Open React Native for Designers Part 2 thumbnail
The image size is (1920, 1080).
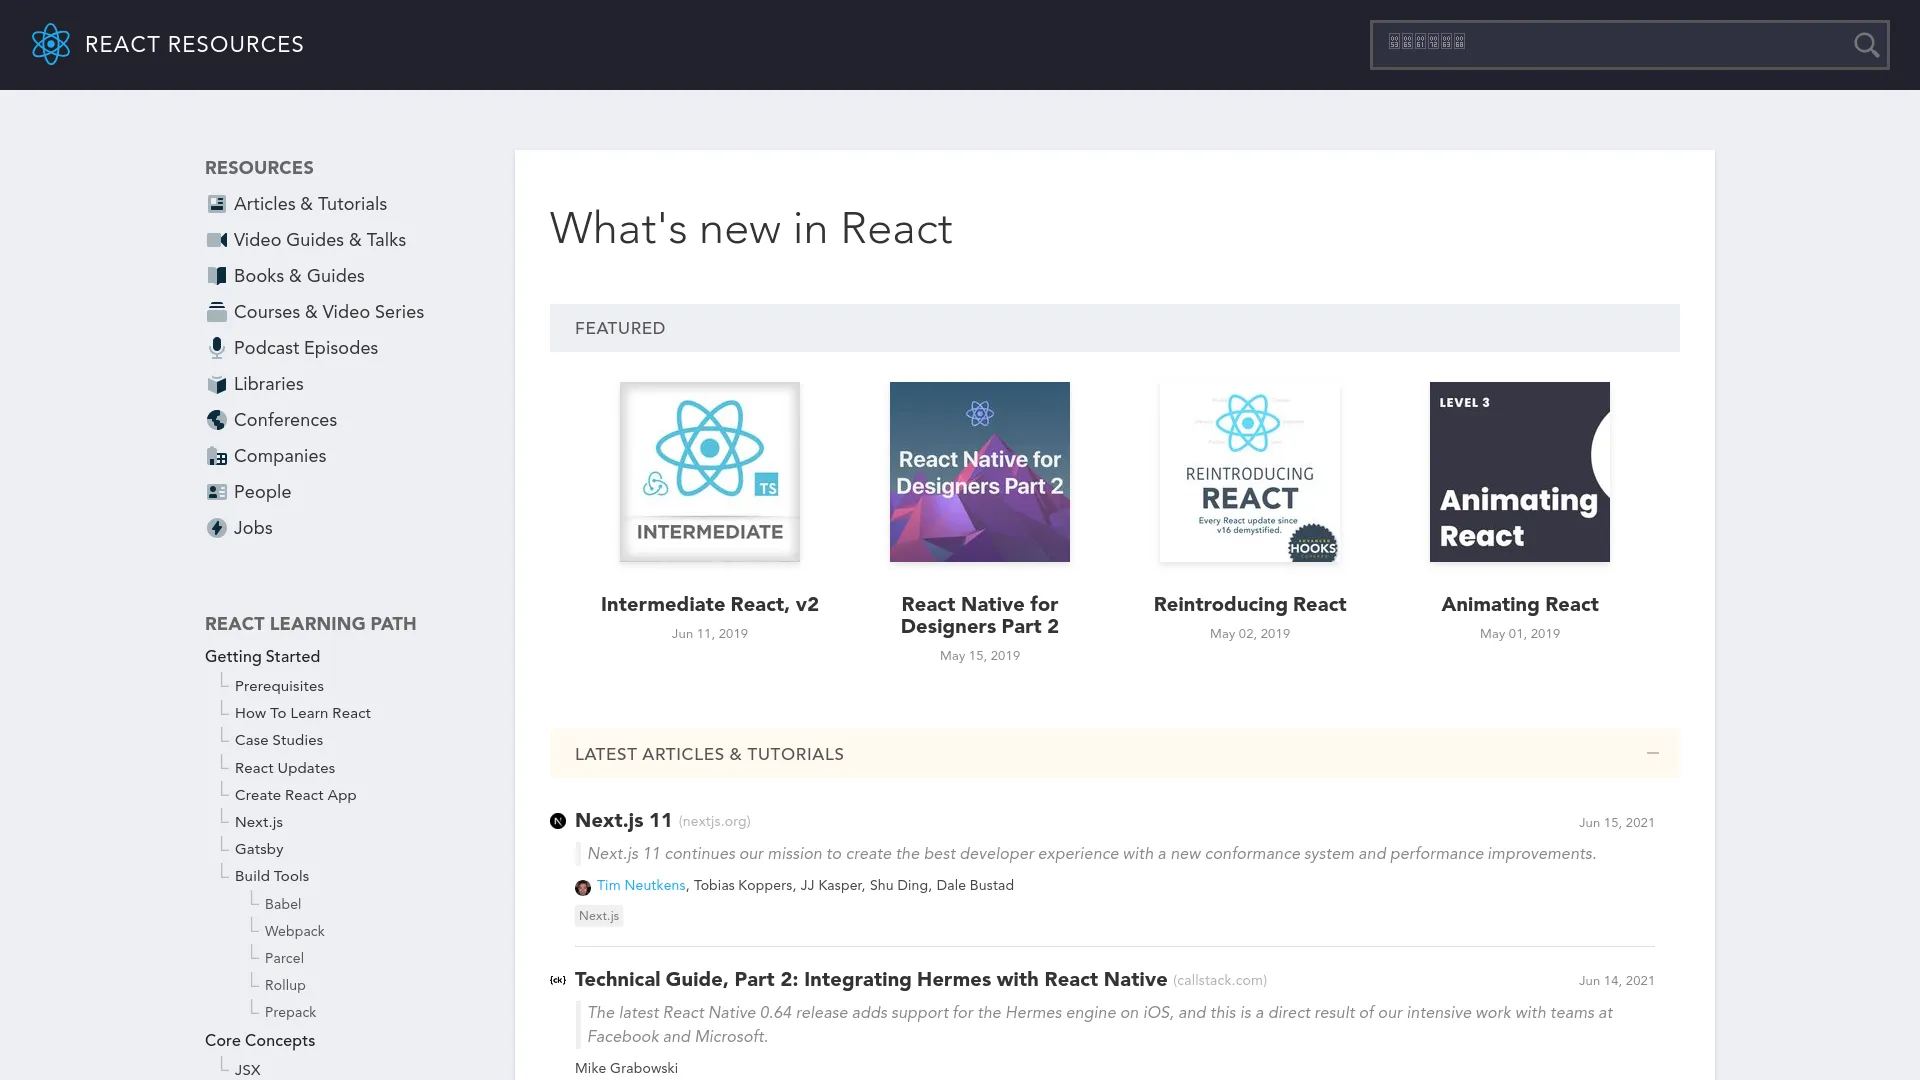click(x=980, y=472)
